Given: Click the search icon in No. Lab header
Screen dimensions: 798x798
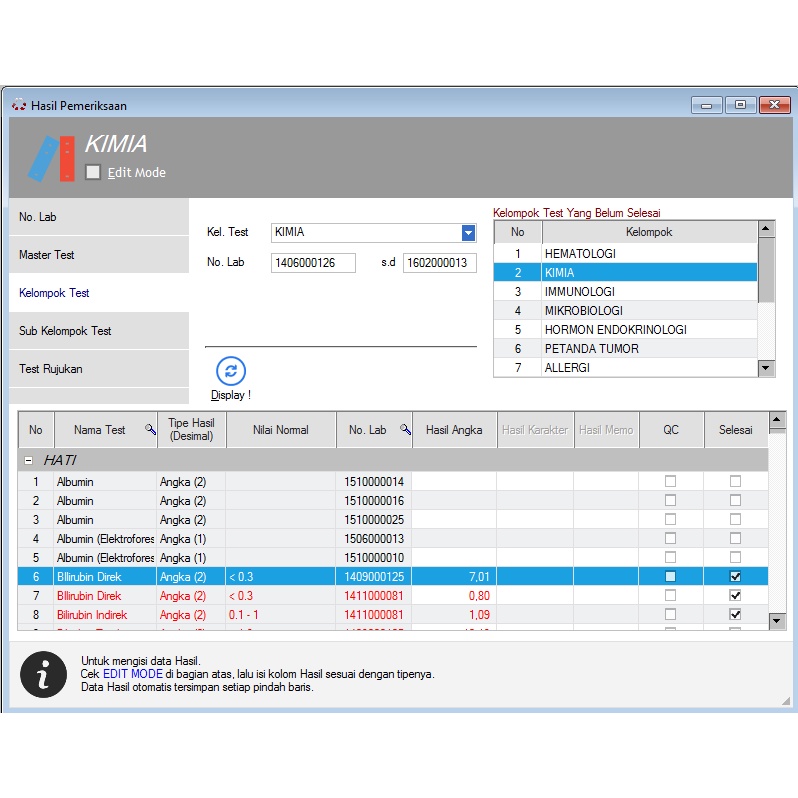Looking at the screenshot, I should tap(405, 430).
